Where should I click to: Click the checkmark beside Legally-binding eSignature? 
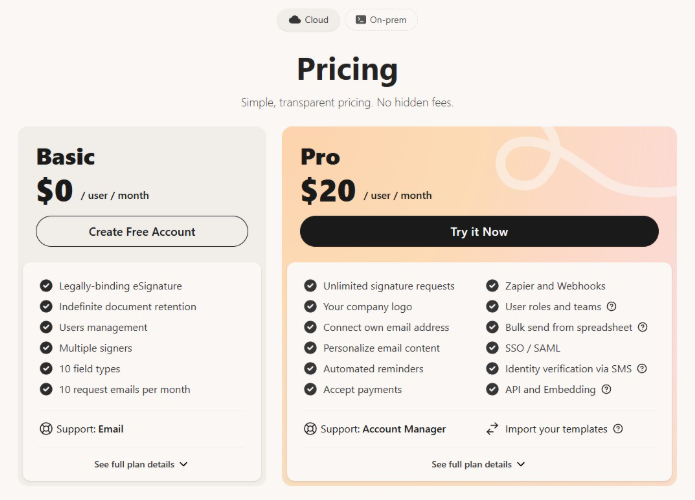pyautogui.click(x=46, y=286)
